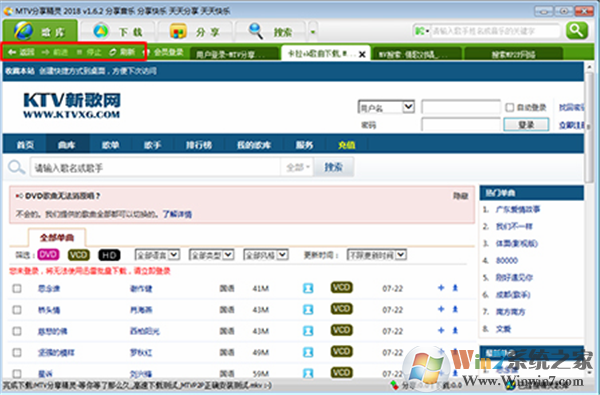The width and height of the screenshot is (600, 395).
Task: Go forward with the 前进 arrow
Action: [x=55, y=52]
